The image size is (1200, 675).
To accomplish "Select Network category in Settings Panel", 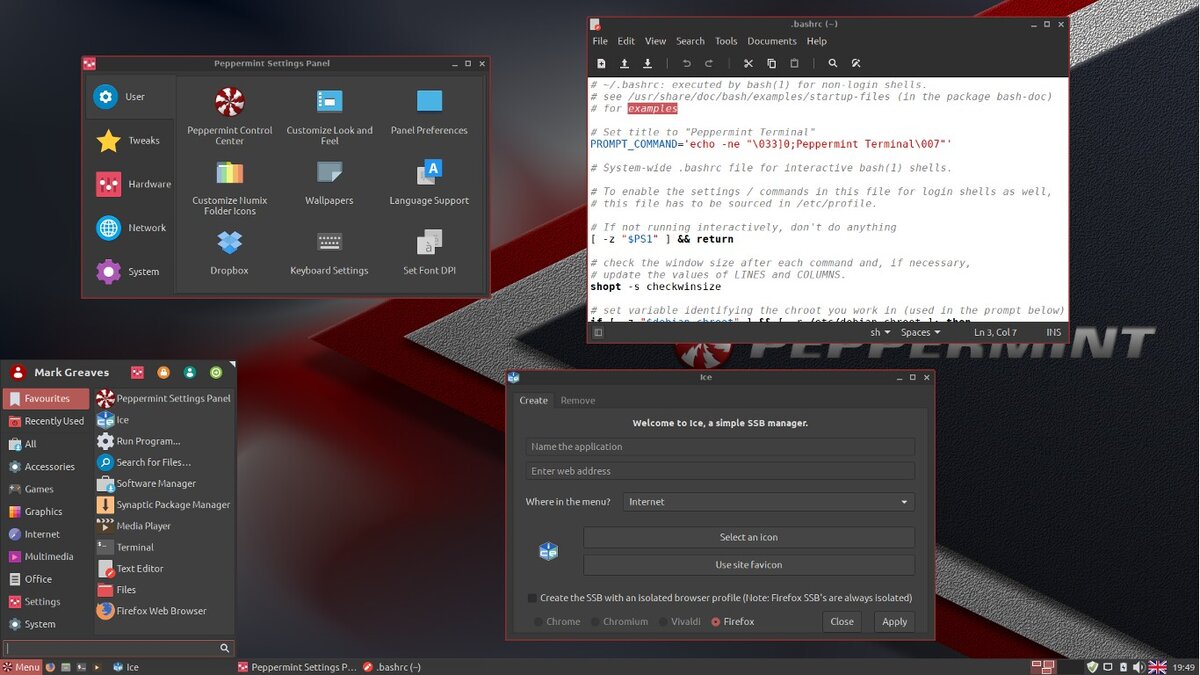I will point(129,228).
